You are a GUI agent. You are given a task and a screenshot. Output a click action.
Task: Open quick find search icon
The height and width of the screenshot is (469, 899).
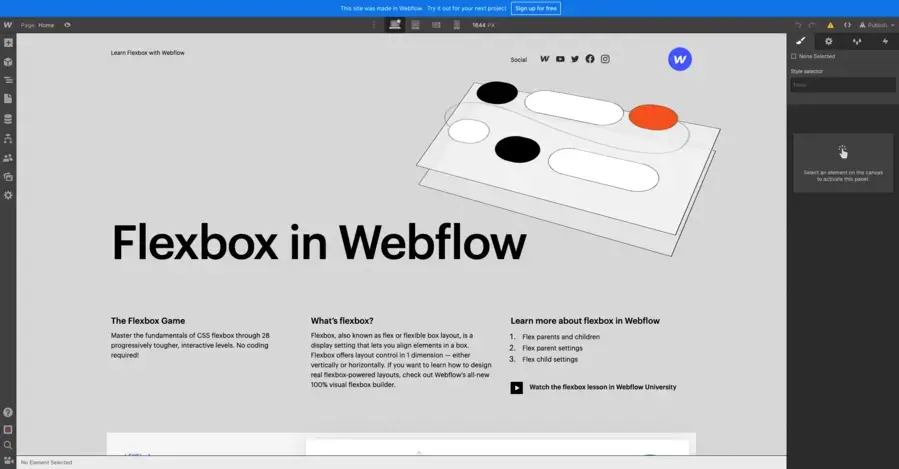click(8, 445)
